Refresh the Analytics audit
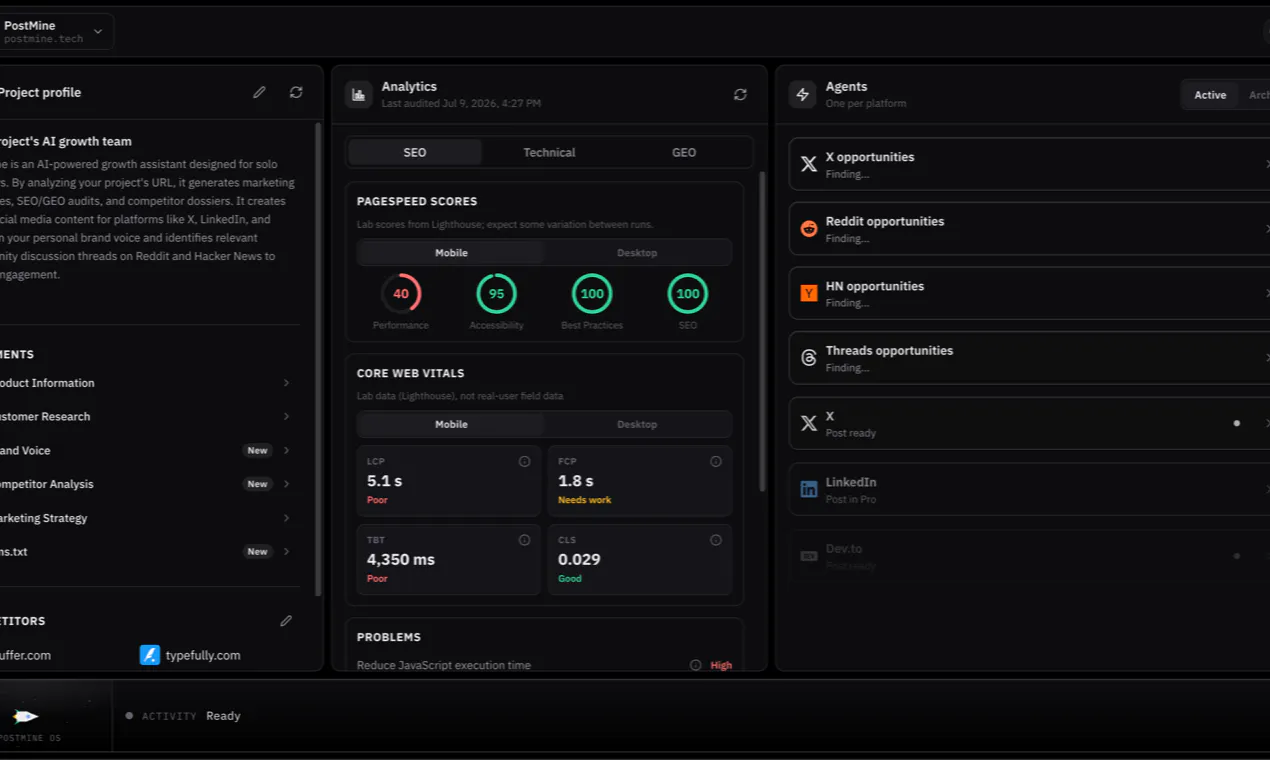Viewport: 1270px width, 760px height. click(740, 94)
